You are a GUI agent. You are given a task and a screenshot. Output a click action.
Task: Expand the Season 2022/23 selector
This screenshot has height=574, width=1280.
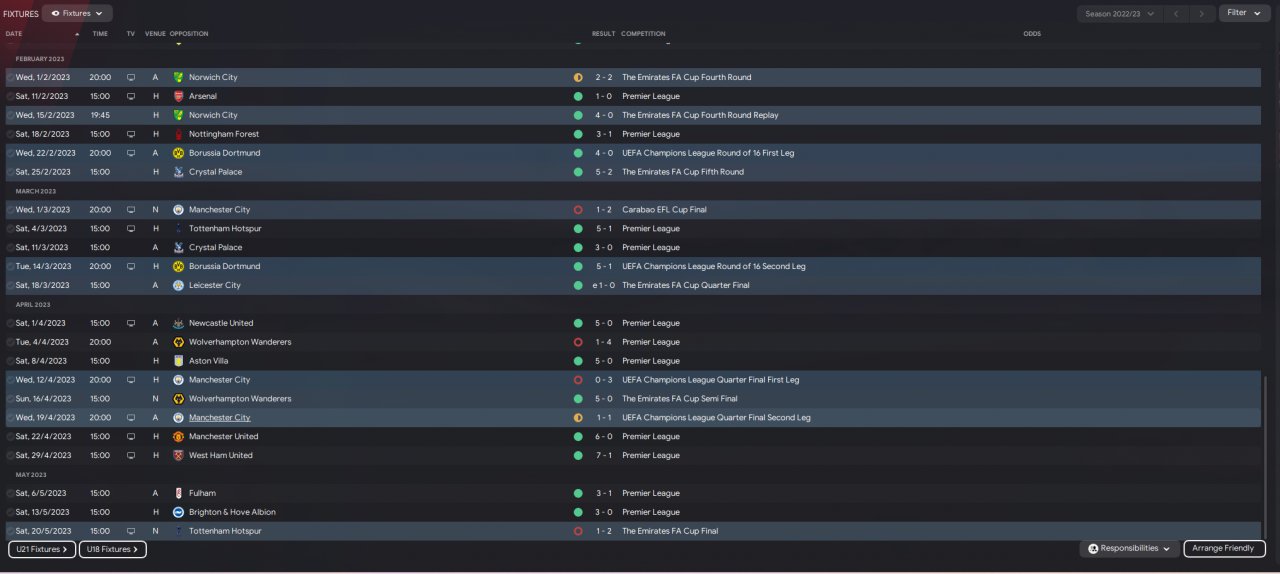pyautogui.click(x=1119, y=14)
